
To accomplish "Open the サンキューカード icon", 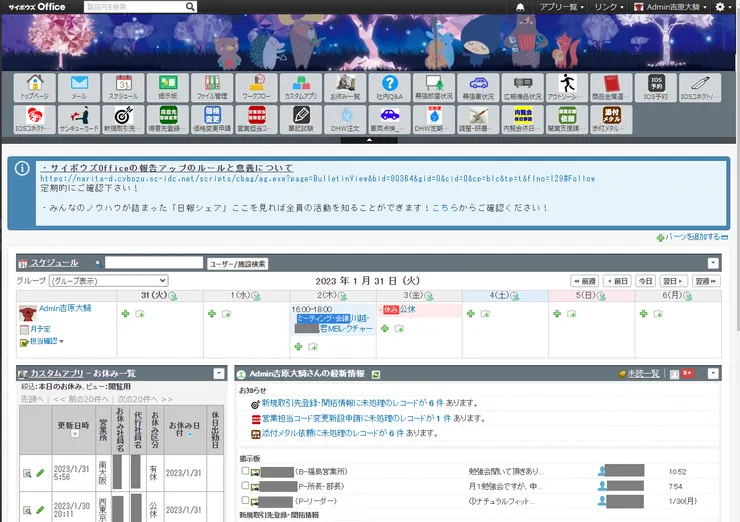I will (x=79, y=120).
